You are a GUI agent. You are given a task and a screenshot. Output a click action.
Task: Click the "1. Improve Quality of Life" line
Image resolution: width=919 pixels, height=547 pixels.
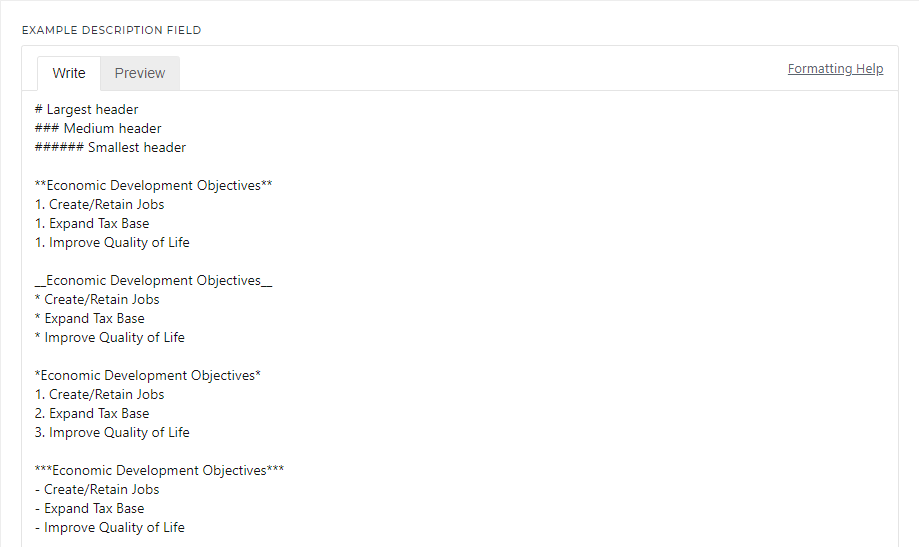[x=112, y=243]
